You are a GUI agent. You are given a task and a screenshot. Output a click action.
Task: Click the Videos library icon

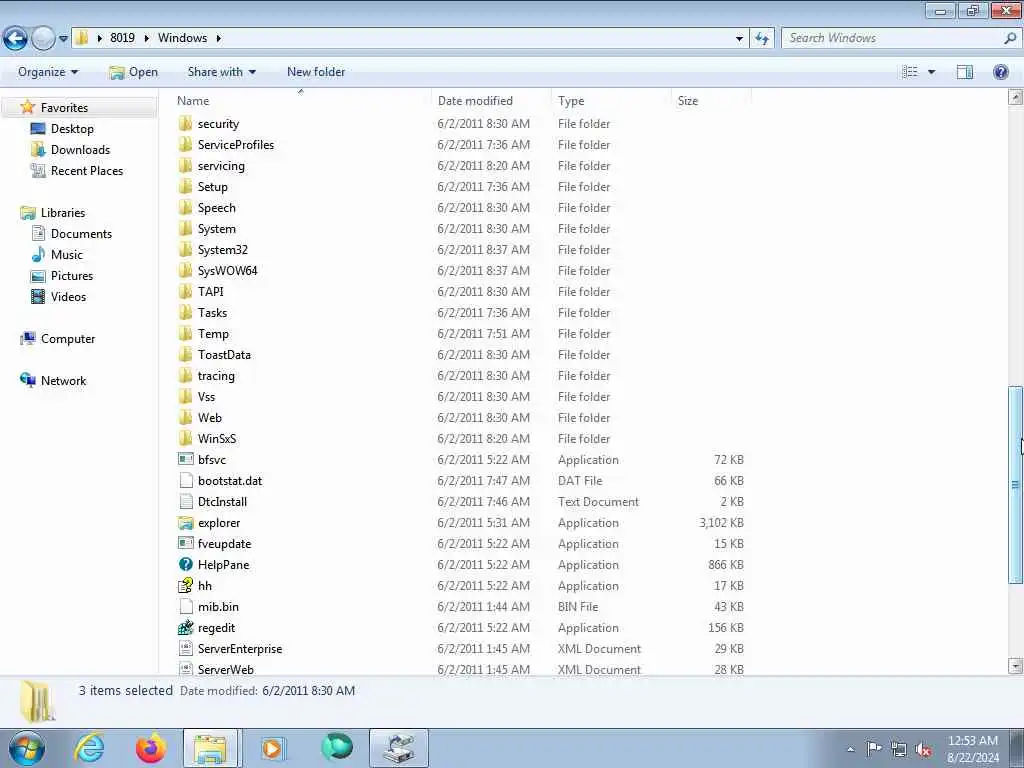pos(39,296)
